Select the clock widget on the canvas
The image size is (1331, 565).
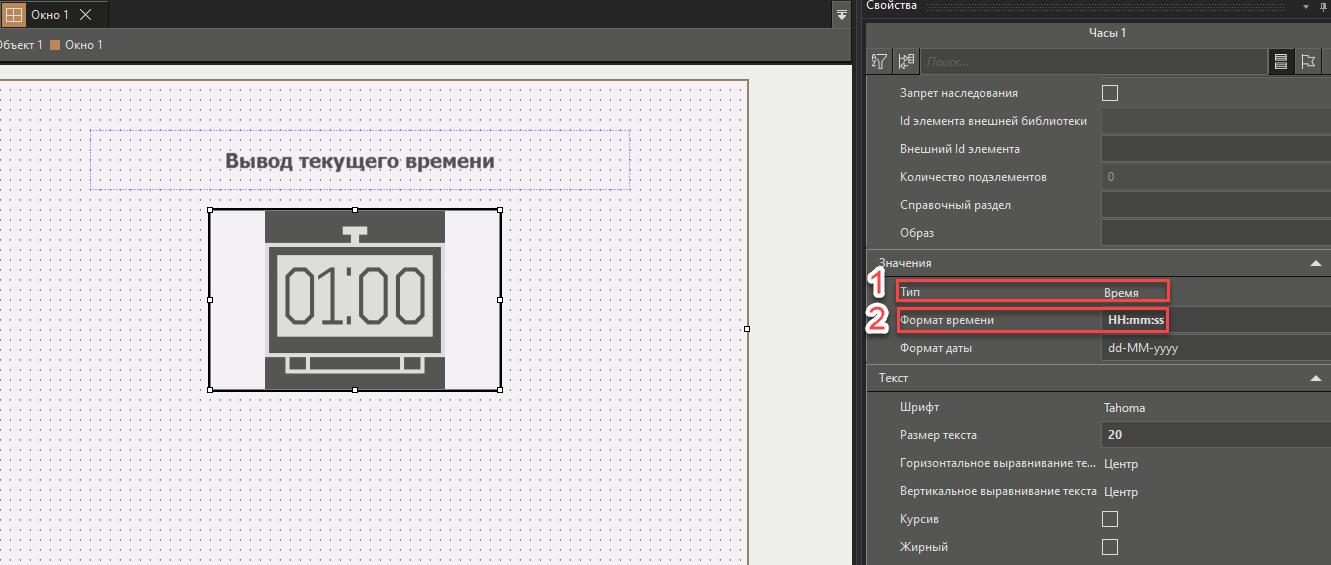355,300
